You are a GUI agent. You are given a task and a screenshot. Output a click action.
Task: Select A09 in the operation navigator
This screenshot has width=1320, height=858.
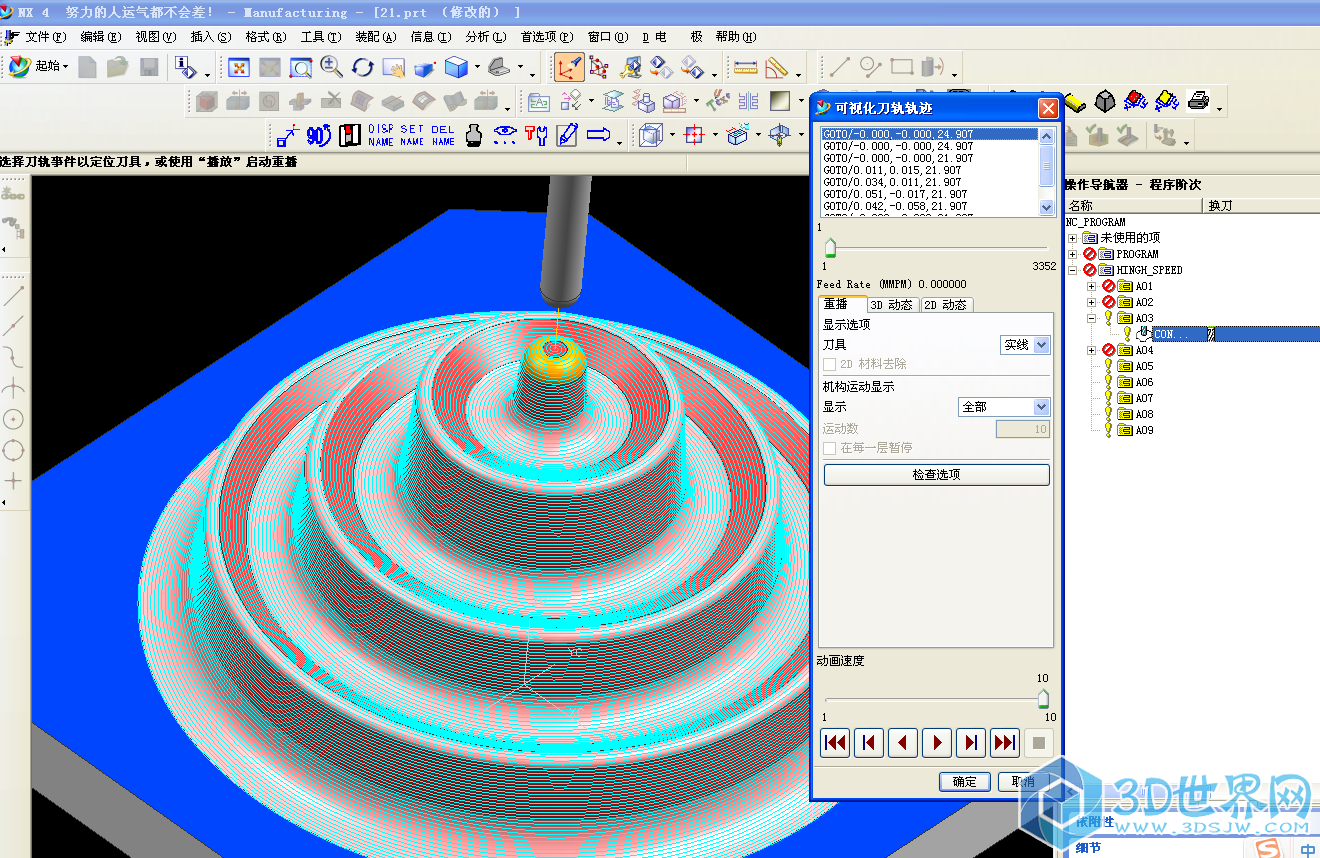(1144, 430)
